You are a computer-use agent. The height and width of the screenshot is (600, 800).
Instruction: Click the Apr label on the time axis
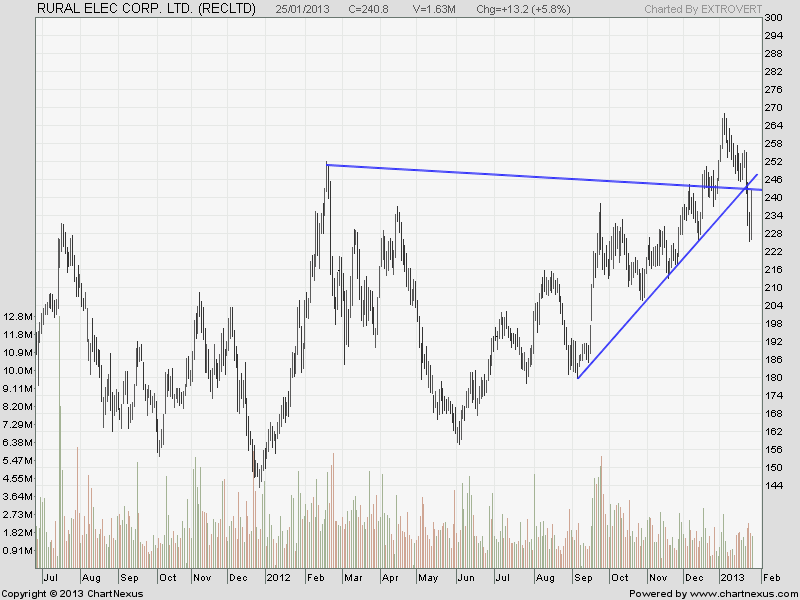coord(389,578)
